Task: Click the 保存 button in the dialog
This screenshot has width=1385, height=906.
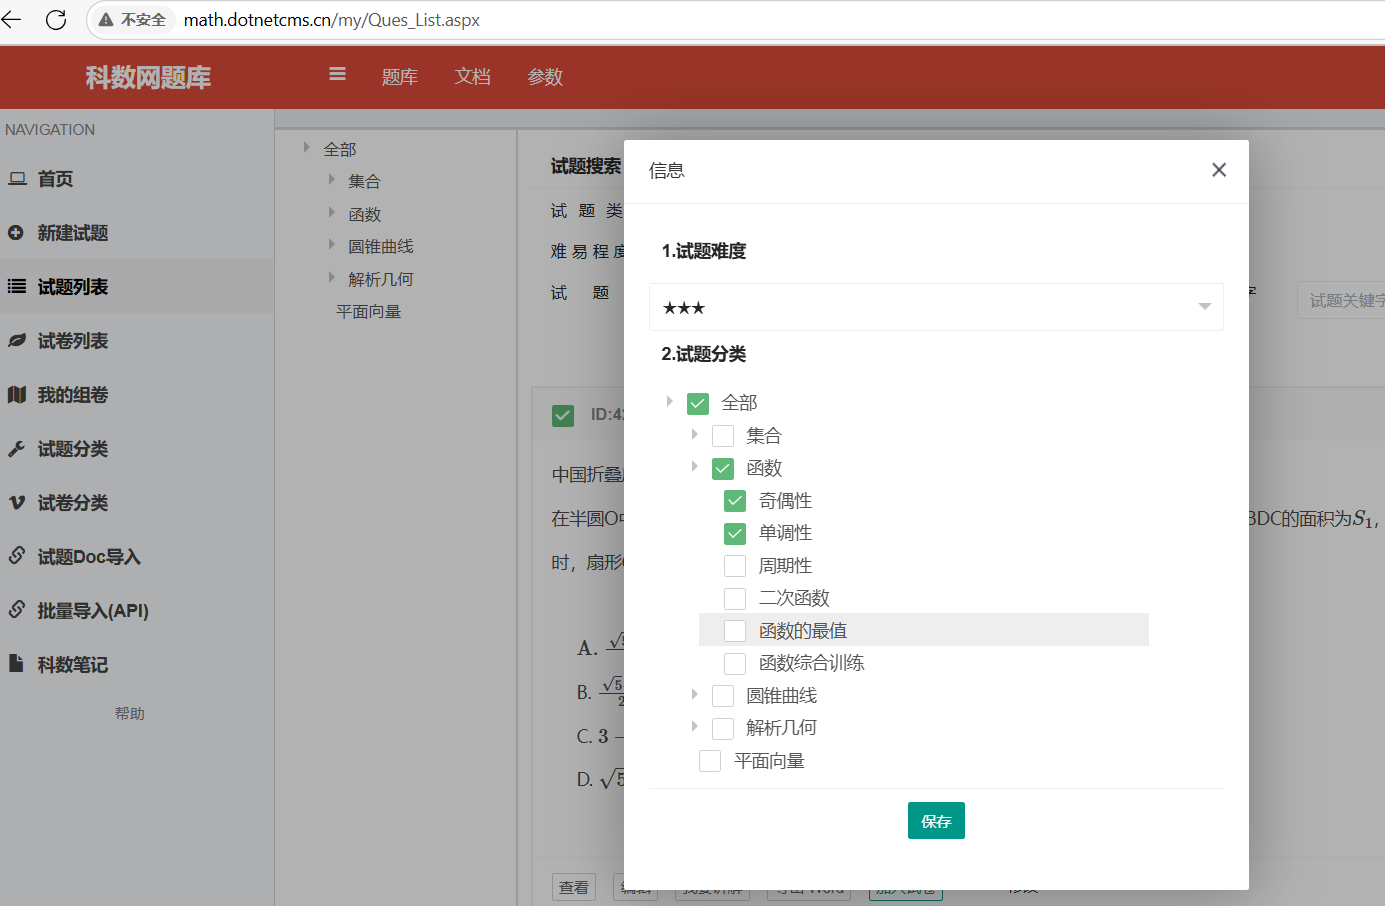Action: point(936,820)
